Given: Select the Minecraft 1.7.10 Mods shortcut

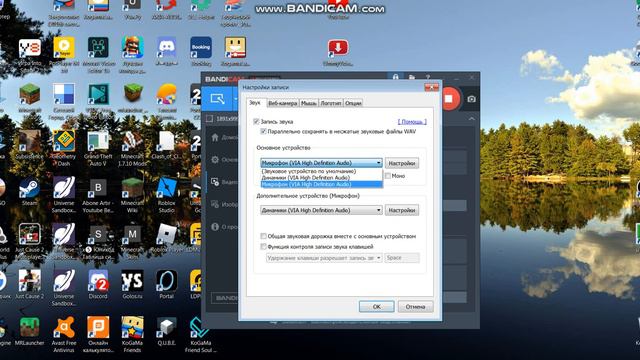Looking at the screenshot, I should pyautogui.click(x=132, y=149).
